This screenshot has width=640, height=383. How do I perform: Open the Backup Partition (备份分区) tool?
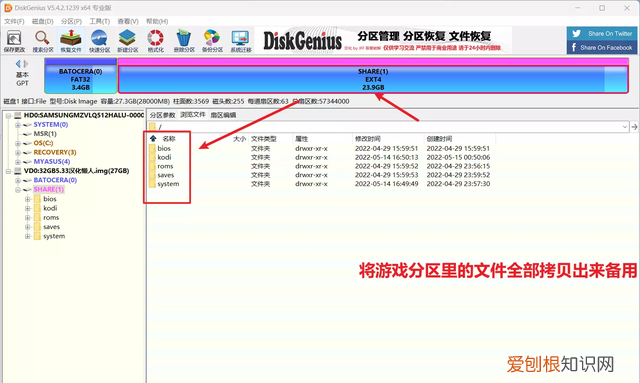[212, 41]
